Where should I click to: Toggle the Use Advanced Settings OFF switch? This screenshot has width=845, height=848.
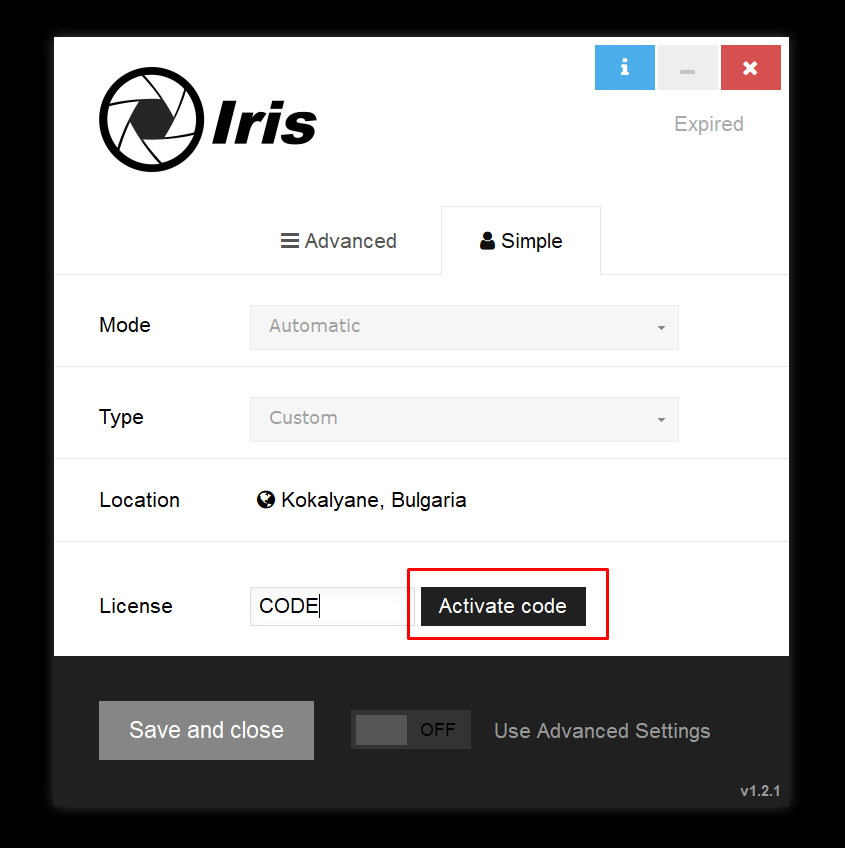(x=410, y=730)
